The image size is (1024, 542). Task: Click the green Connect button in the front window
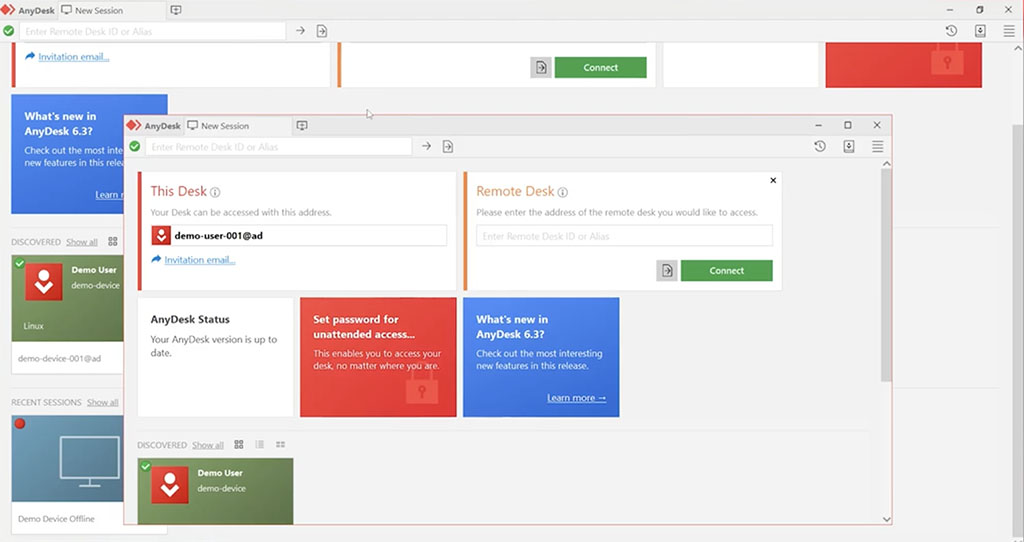[726, 270]
